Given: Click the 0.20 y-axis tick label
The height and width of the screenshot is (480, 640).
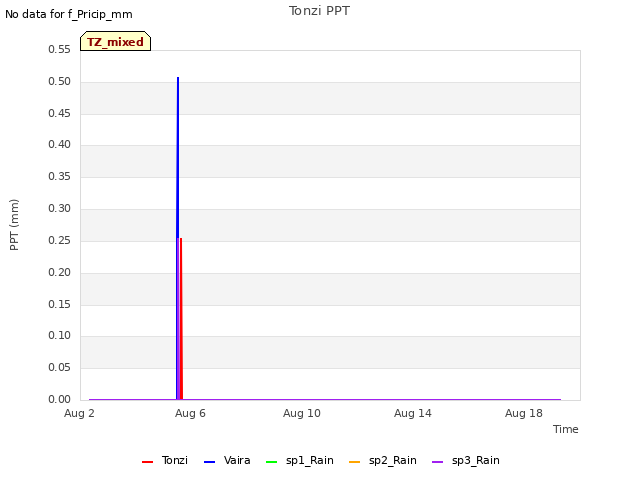Looking at the screenshot, I should (60, 272).
